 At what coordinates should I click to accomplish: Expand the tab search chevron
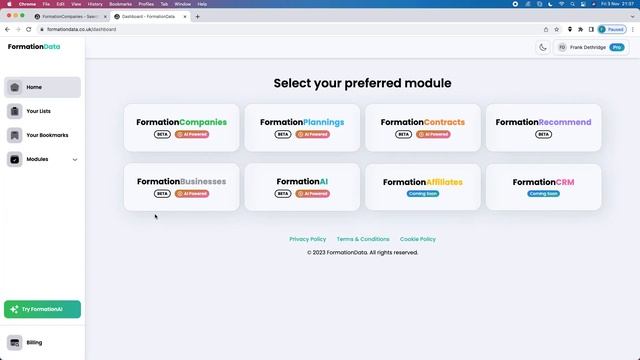pos(633,17)
